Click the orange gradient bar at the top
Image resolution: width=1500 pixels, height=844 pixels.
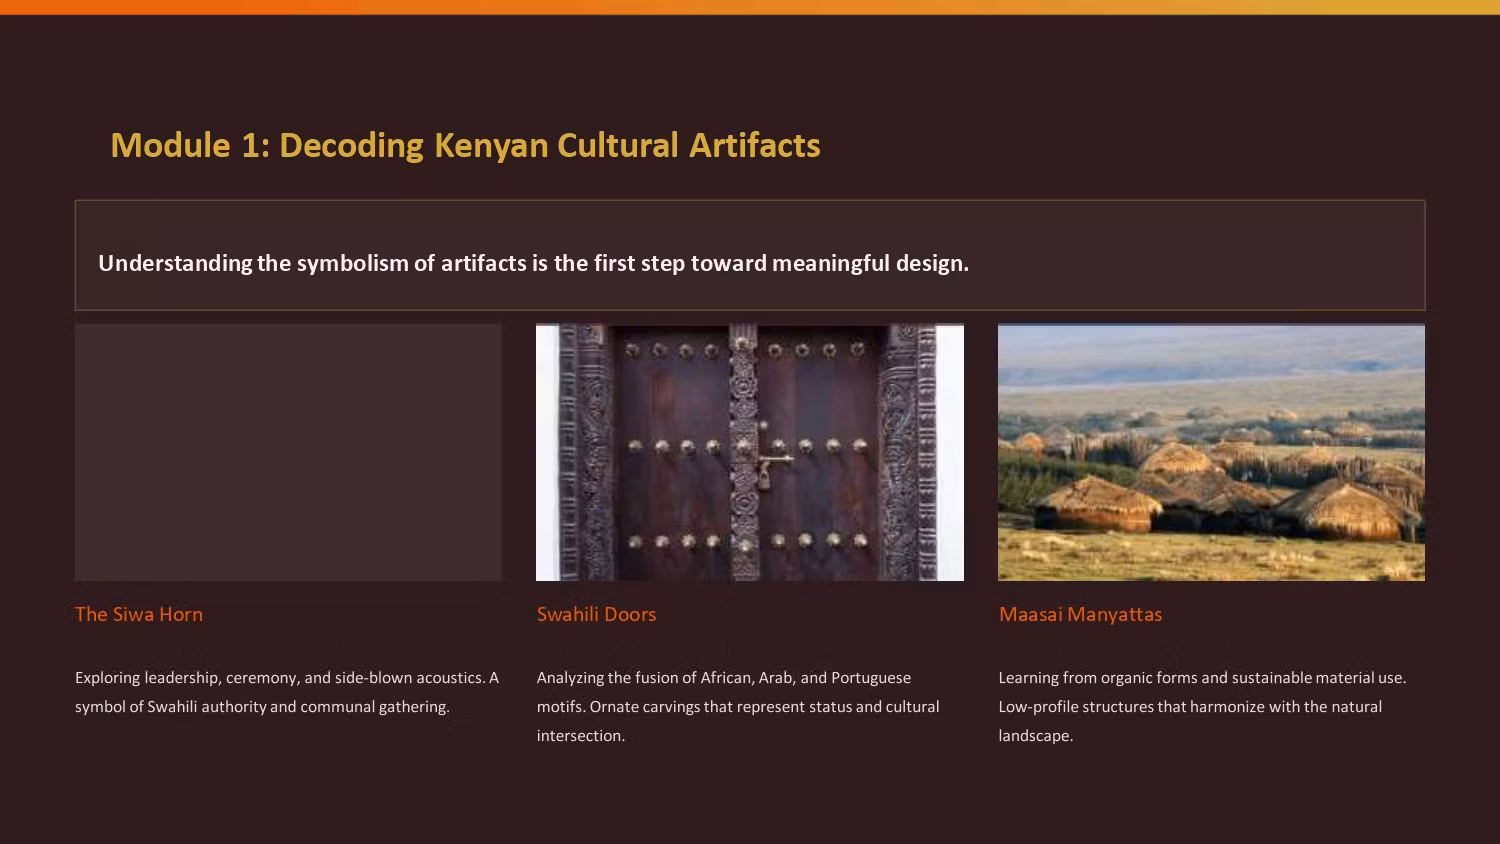coord(750,7)
